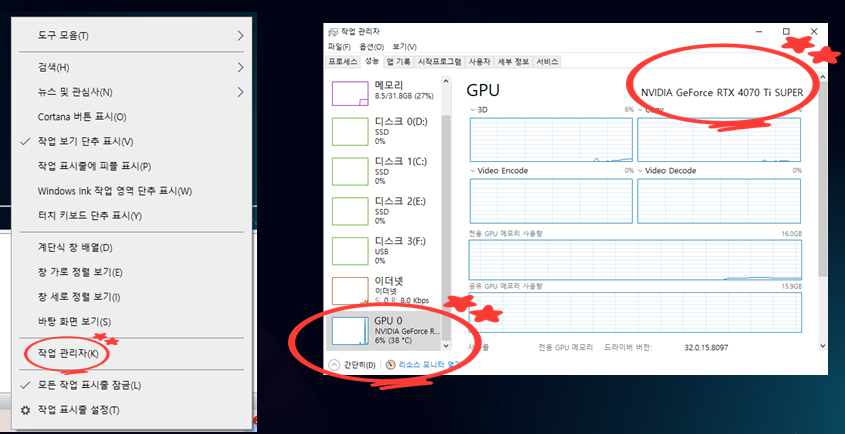Enable Cortana 버튼 표시(O)
Screen dimensions: 845x434
131,117
